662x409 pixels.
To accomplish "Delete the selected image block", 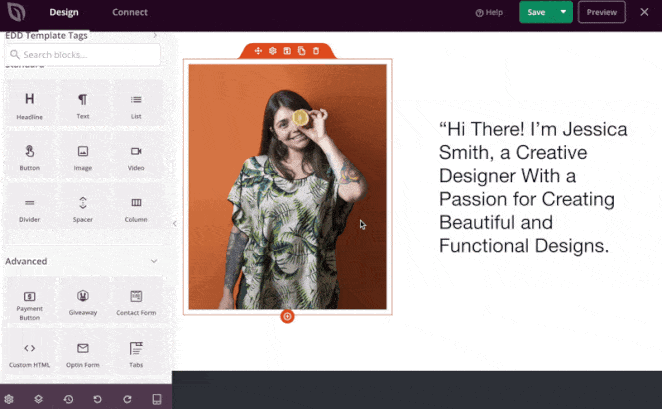I will 316,51.
